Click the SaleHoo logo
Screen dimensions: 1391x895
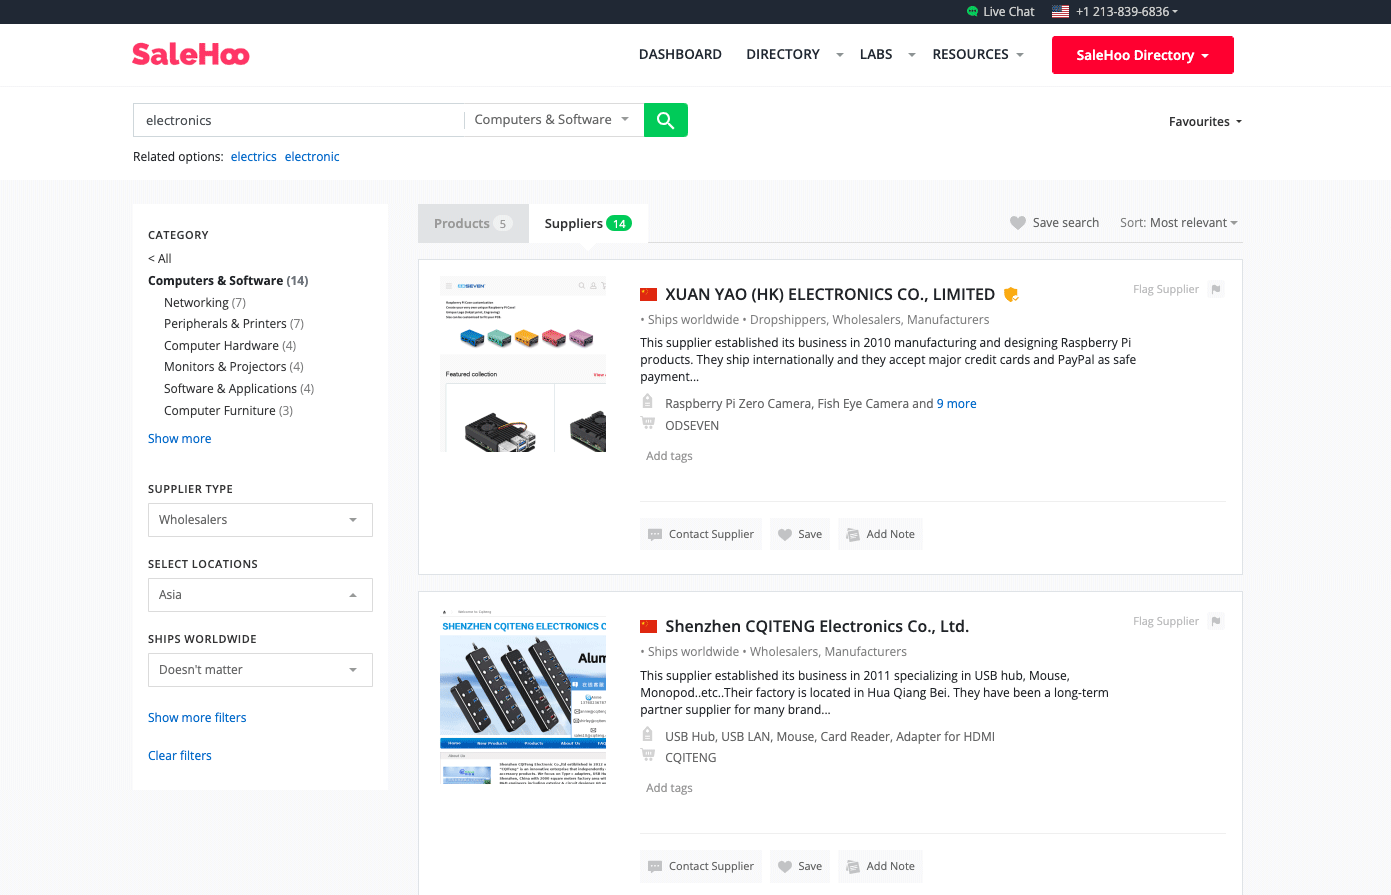click(191, 54)
